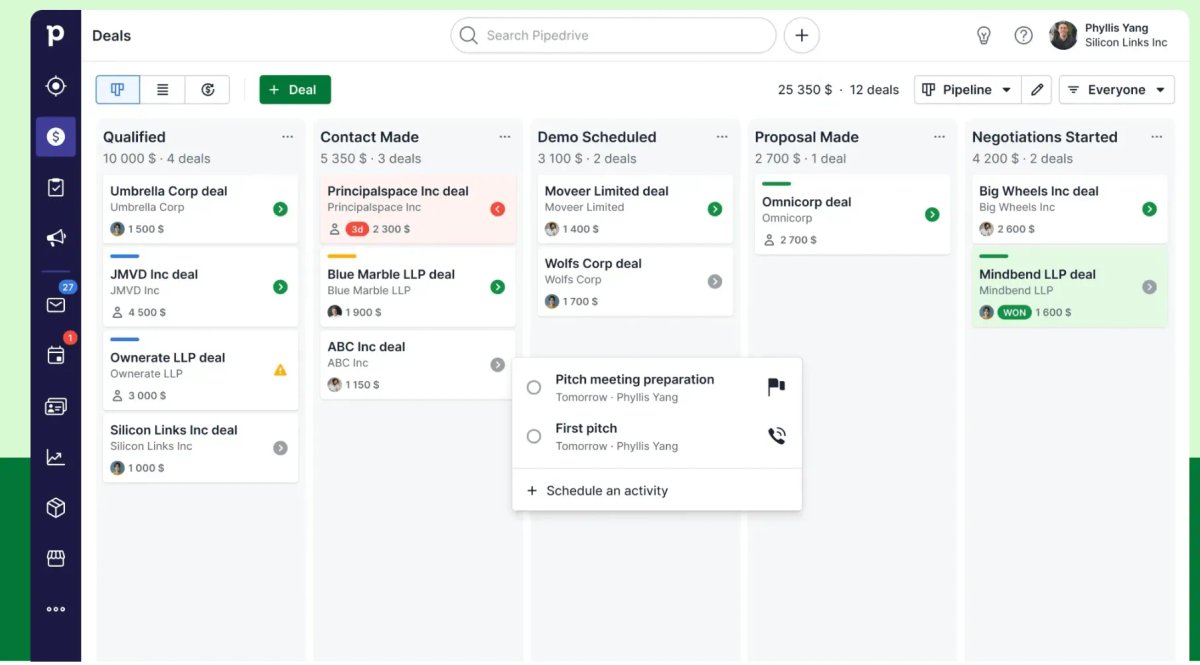
Task: Click Wolfs Corp deal gray arrow
Action: click(x=715, y=282)
